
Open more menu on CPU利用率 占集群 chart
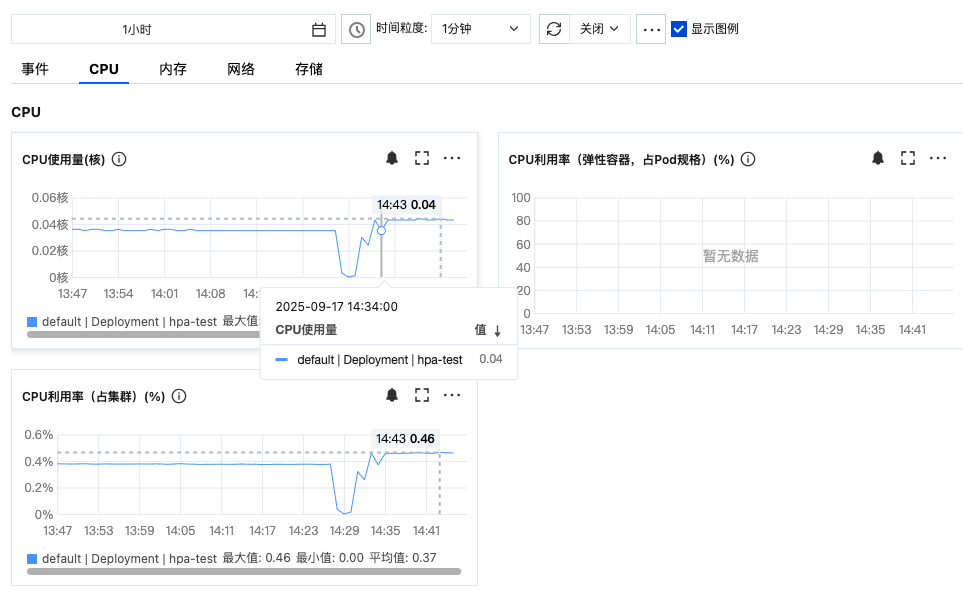pyautogui.click(x=452, y=395)
